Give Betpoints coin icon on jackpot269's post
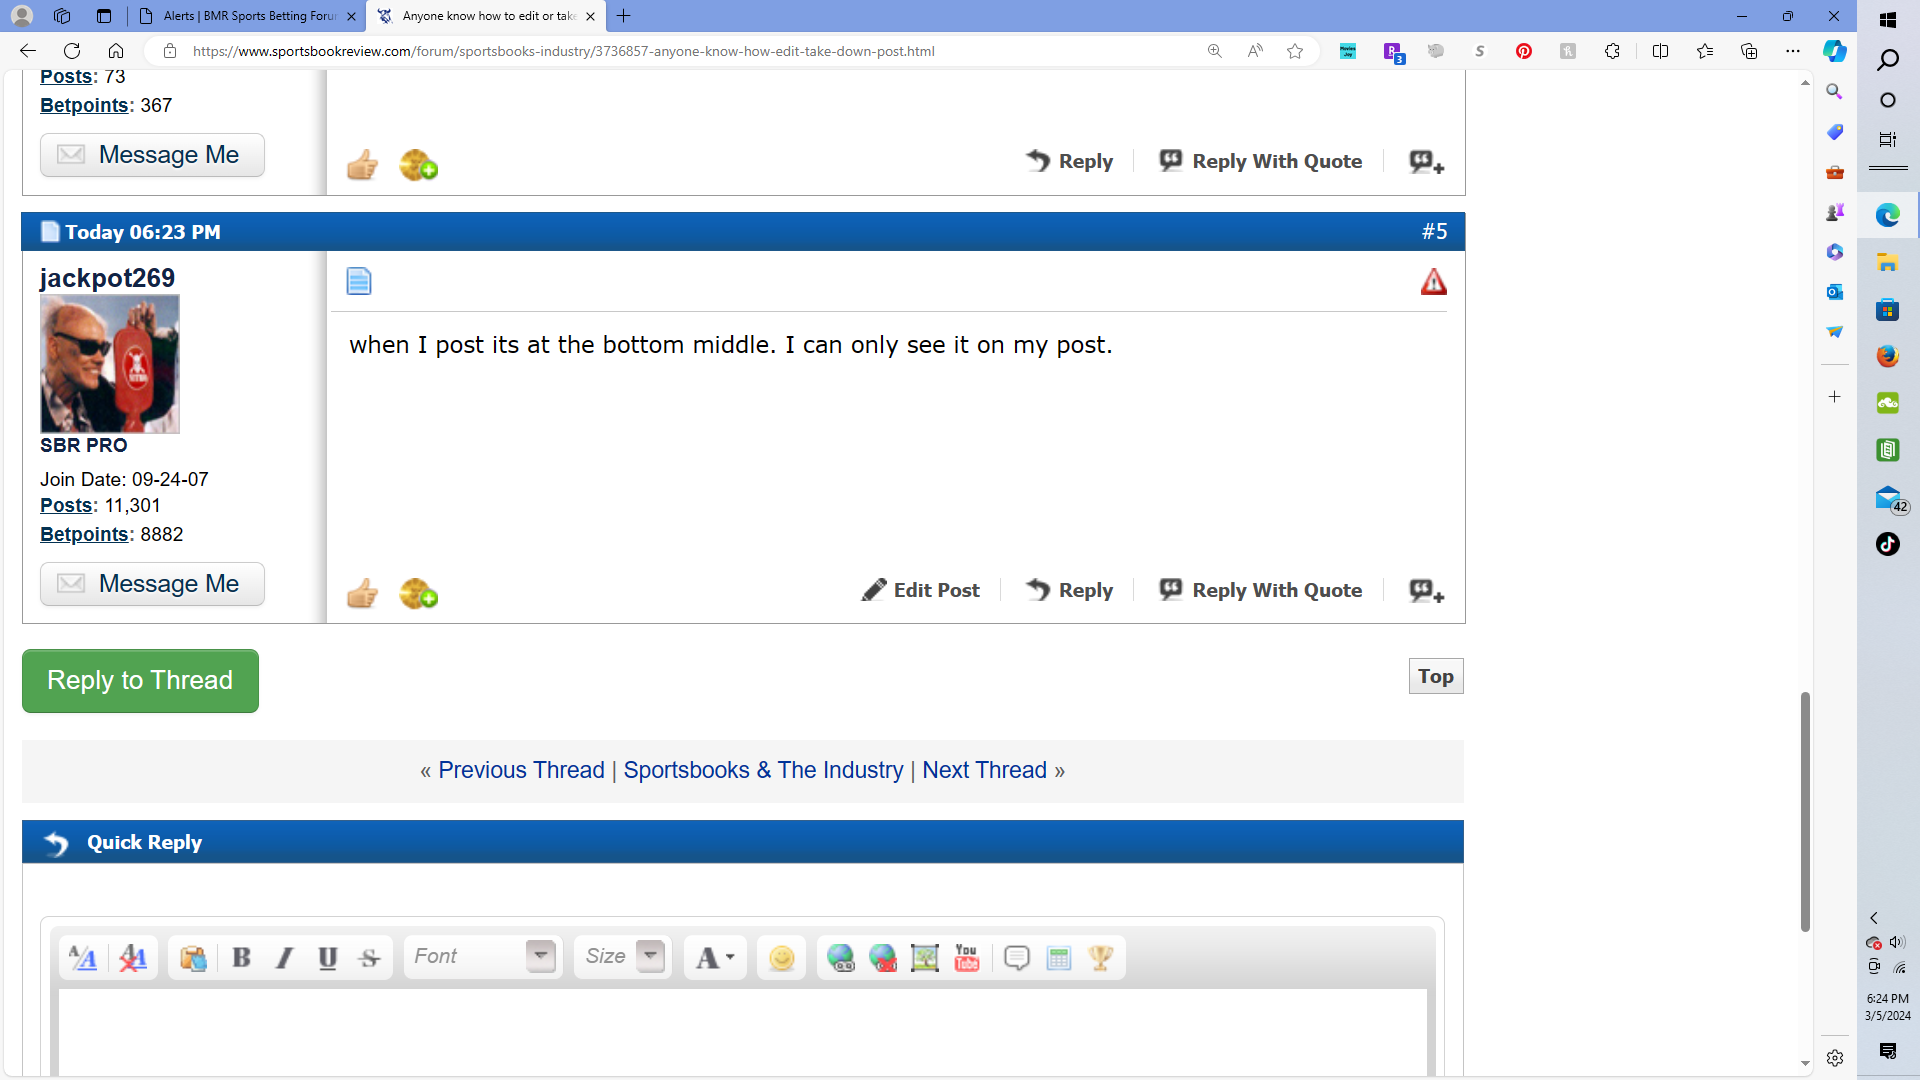 pyautogui.click(x=418, y=593)
